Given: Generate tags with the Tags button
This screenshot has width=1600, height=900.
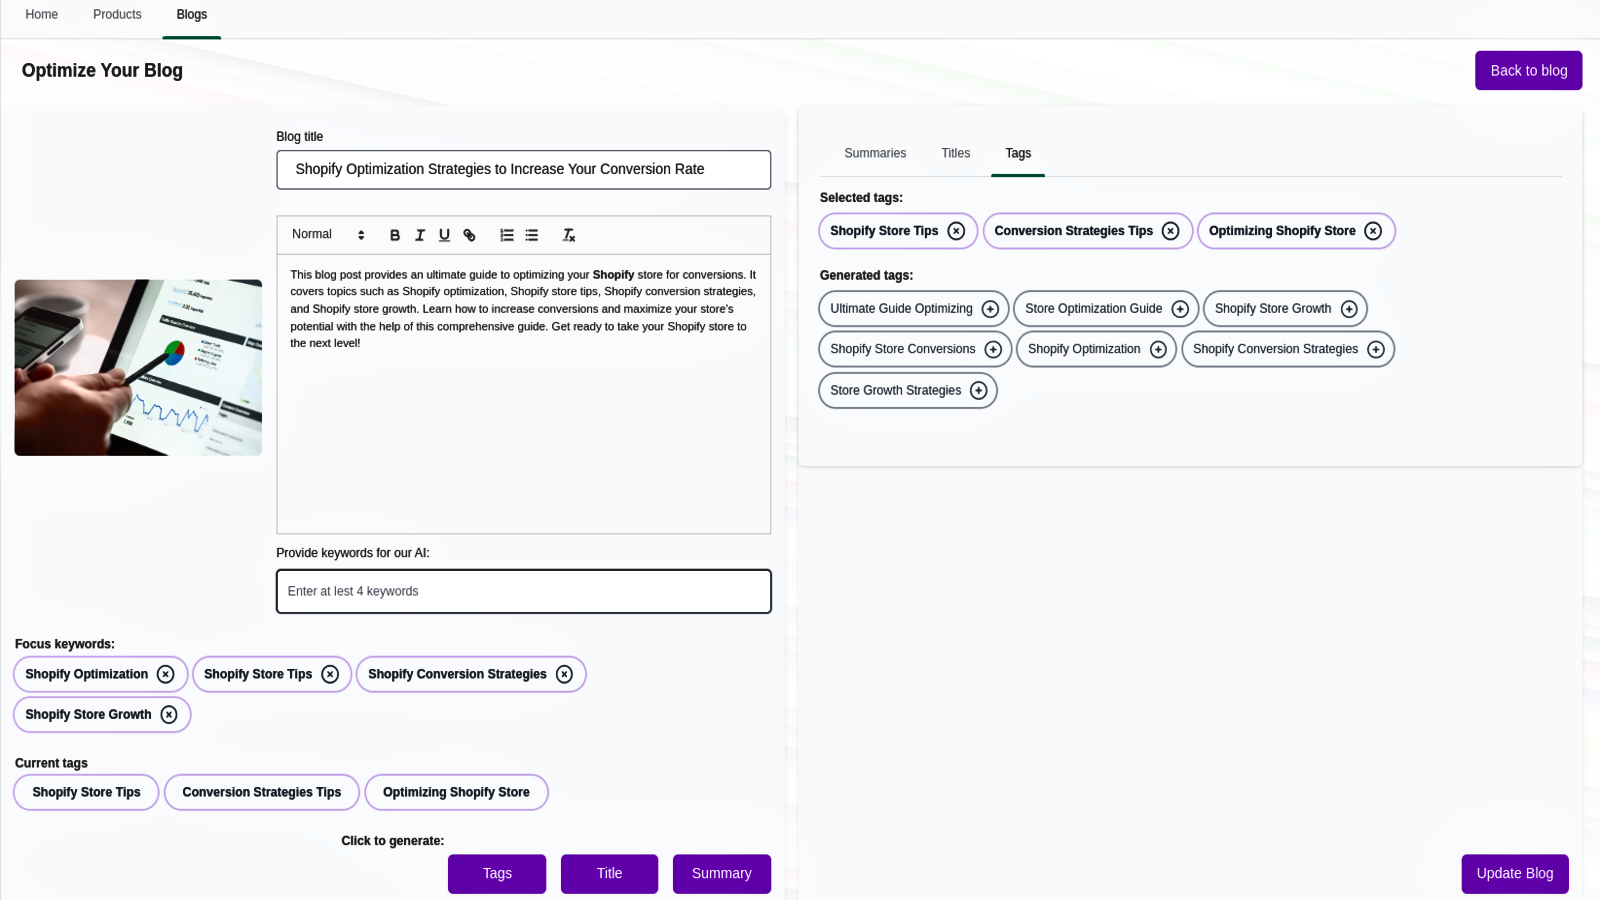Looking at the screenshot, I should pos(497,874).
